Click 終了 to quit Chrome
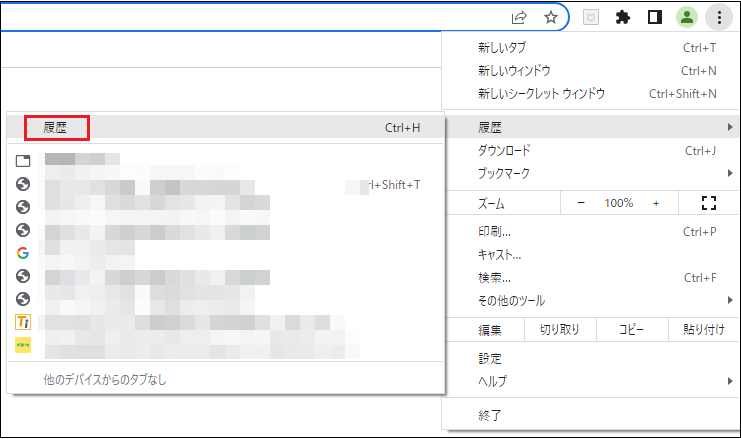Screen dimensions: 741x439 [x=490, y=415]
